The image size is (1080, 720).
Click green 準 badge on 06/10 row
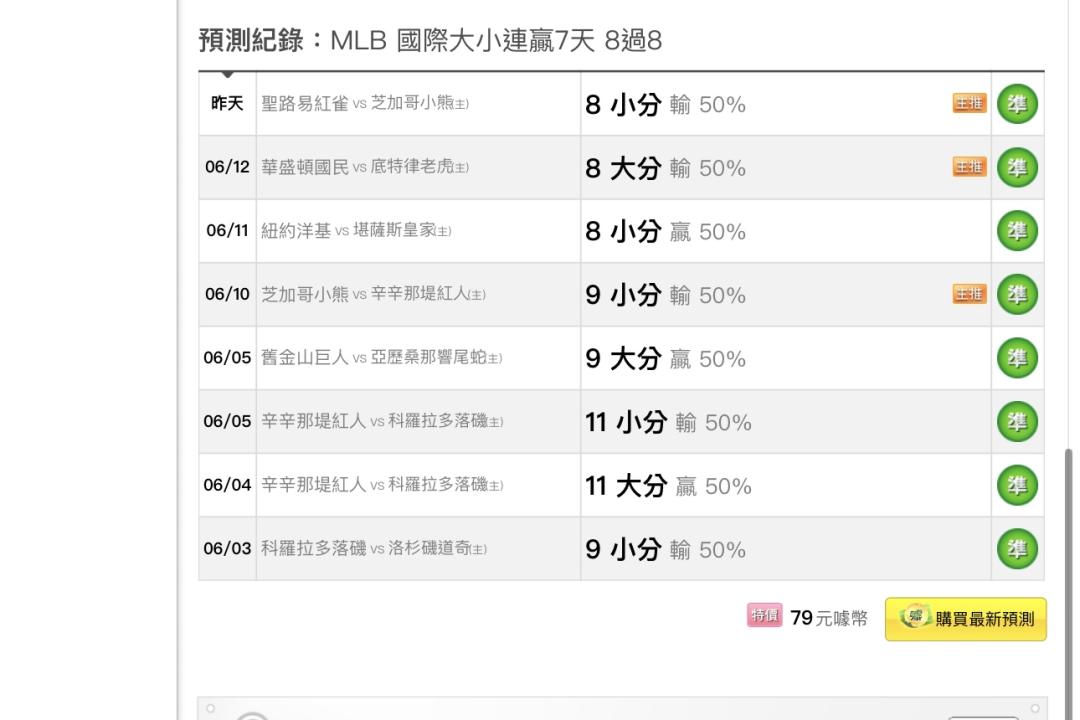point(1017,294)
